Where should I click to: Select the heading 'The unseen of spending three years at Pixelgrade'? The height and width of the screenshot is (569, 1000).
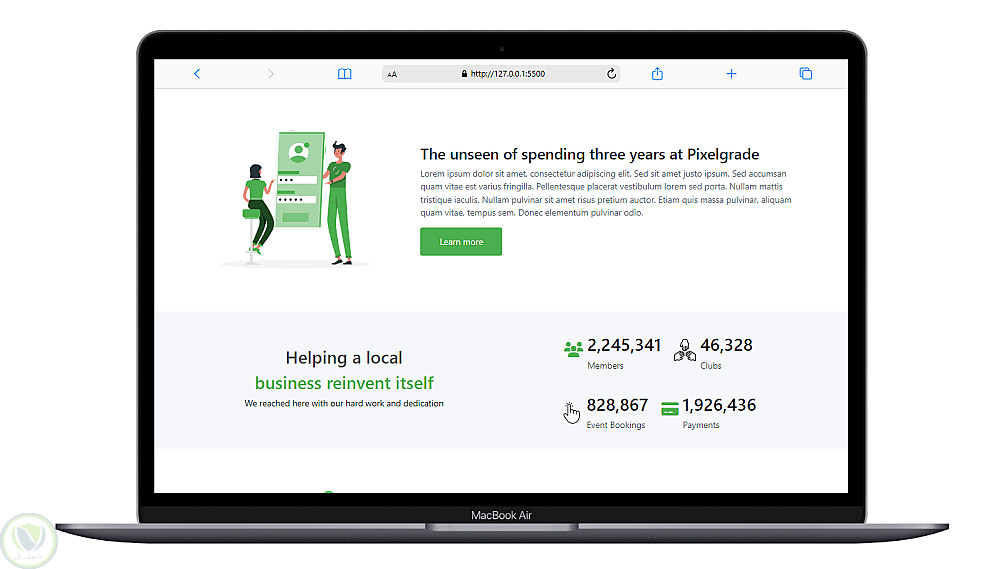pyautogui.click(x=589, y=154)
